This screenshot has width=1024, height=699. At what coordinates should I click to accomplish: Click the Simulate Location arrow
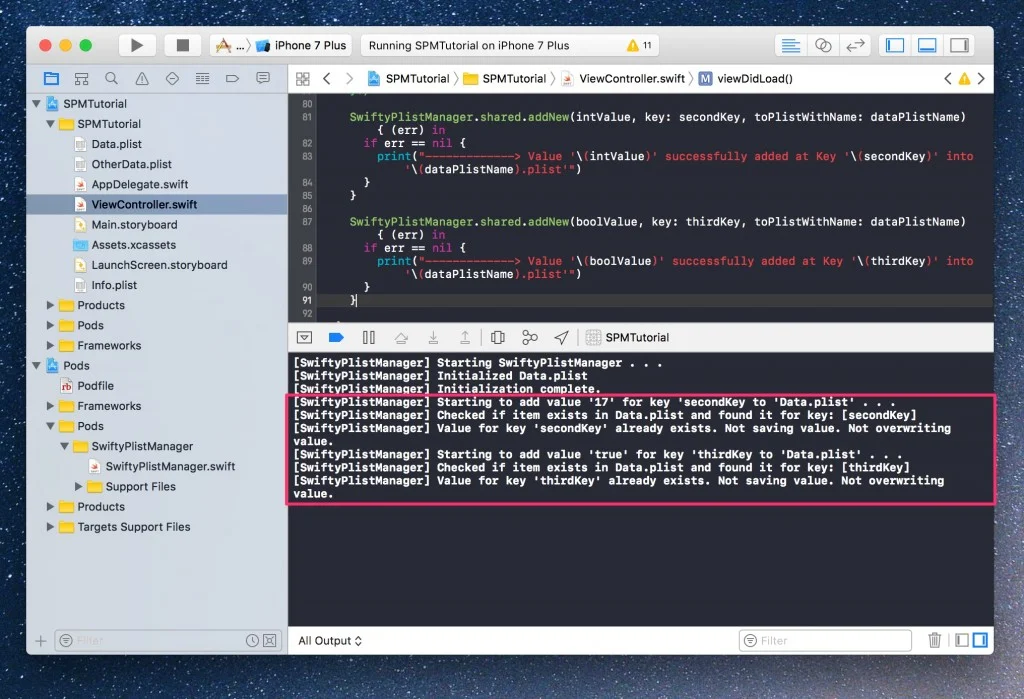pyautogui.click(x=562, y=338)
